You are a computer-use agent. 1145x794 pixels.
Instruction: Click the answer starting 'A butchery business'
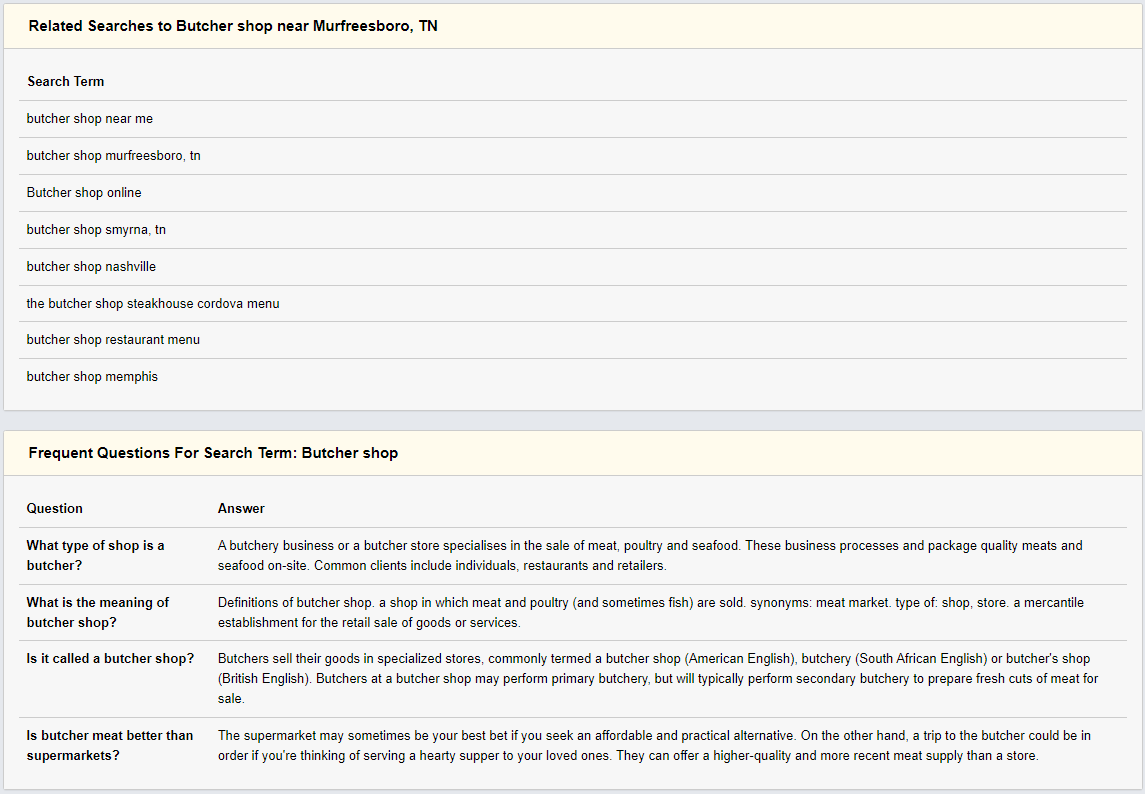pyautogui.click(x=650, y=556)
